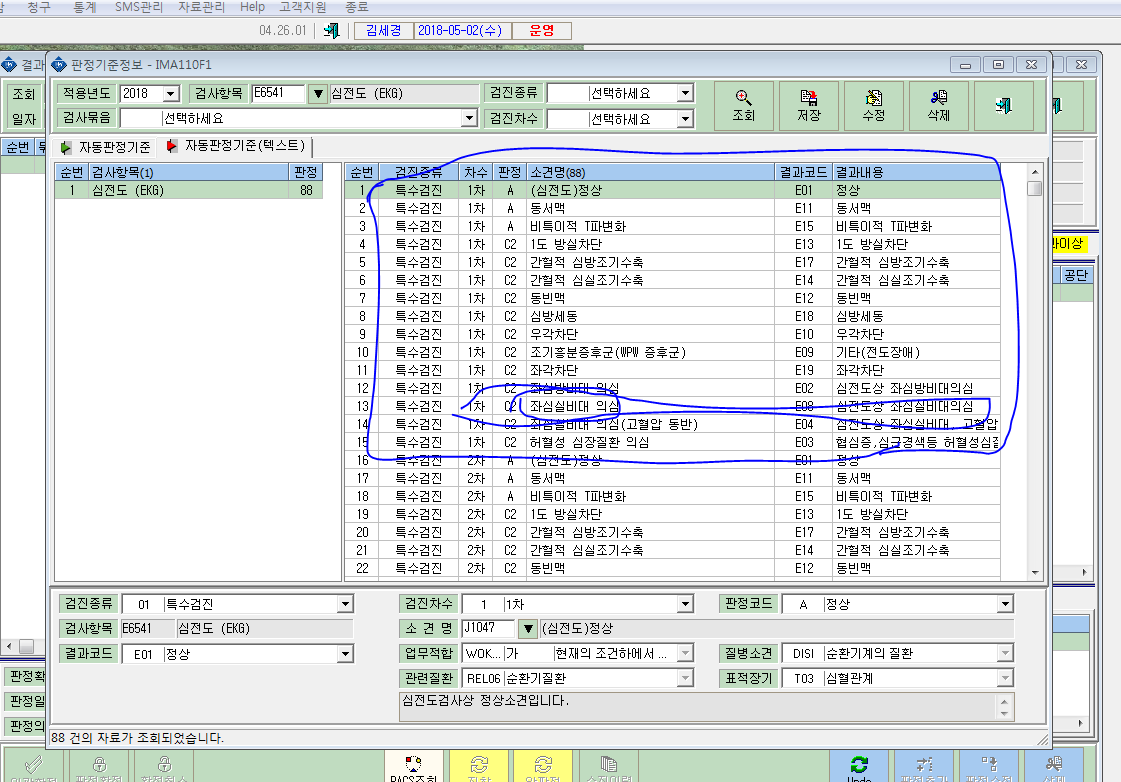1121x782 pixels.
Task: Open the 검진차수 선택하세요 dropdown in header
Action: coord(685,119)
